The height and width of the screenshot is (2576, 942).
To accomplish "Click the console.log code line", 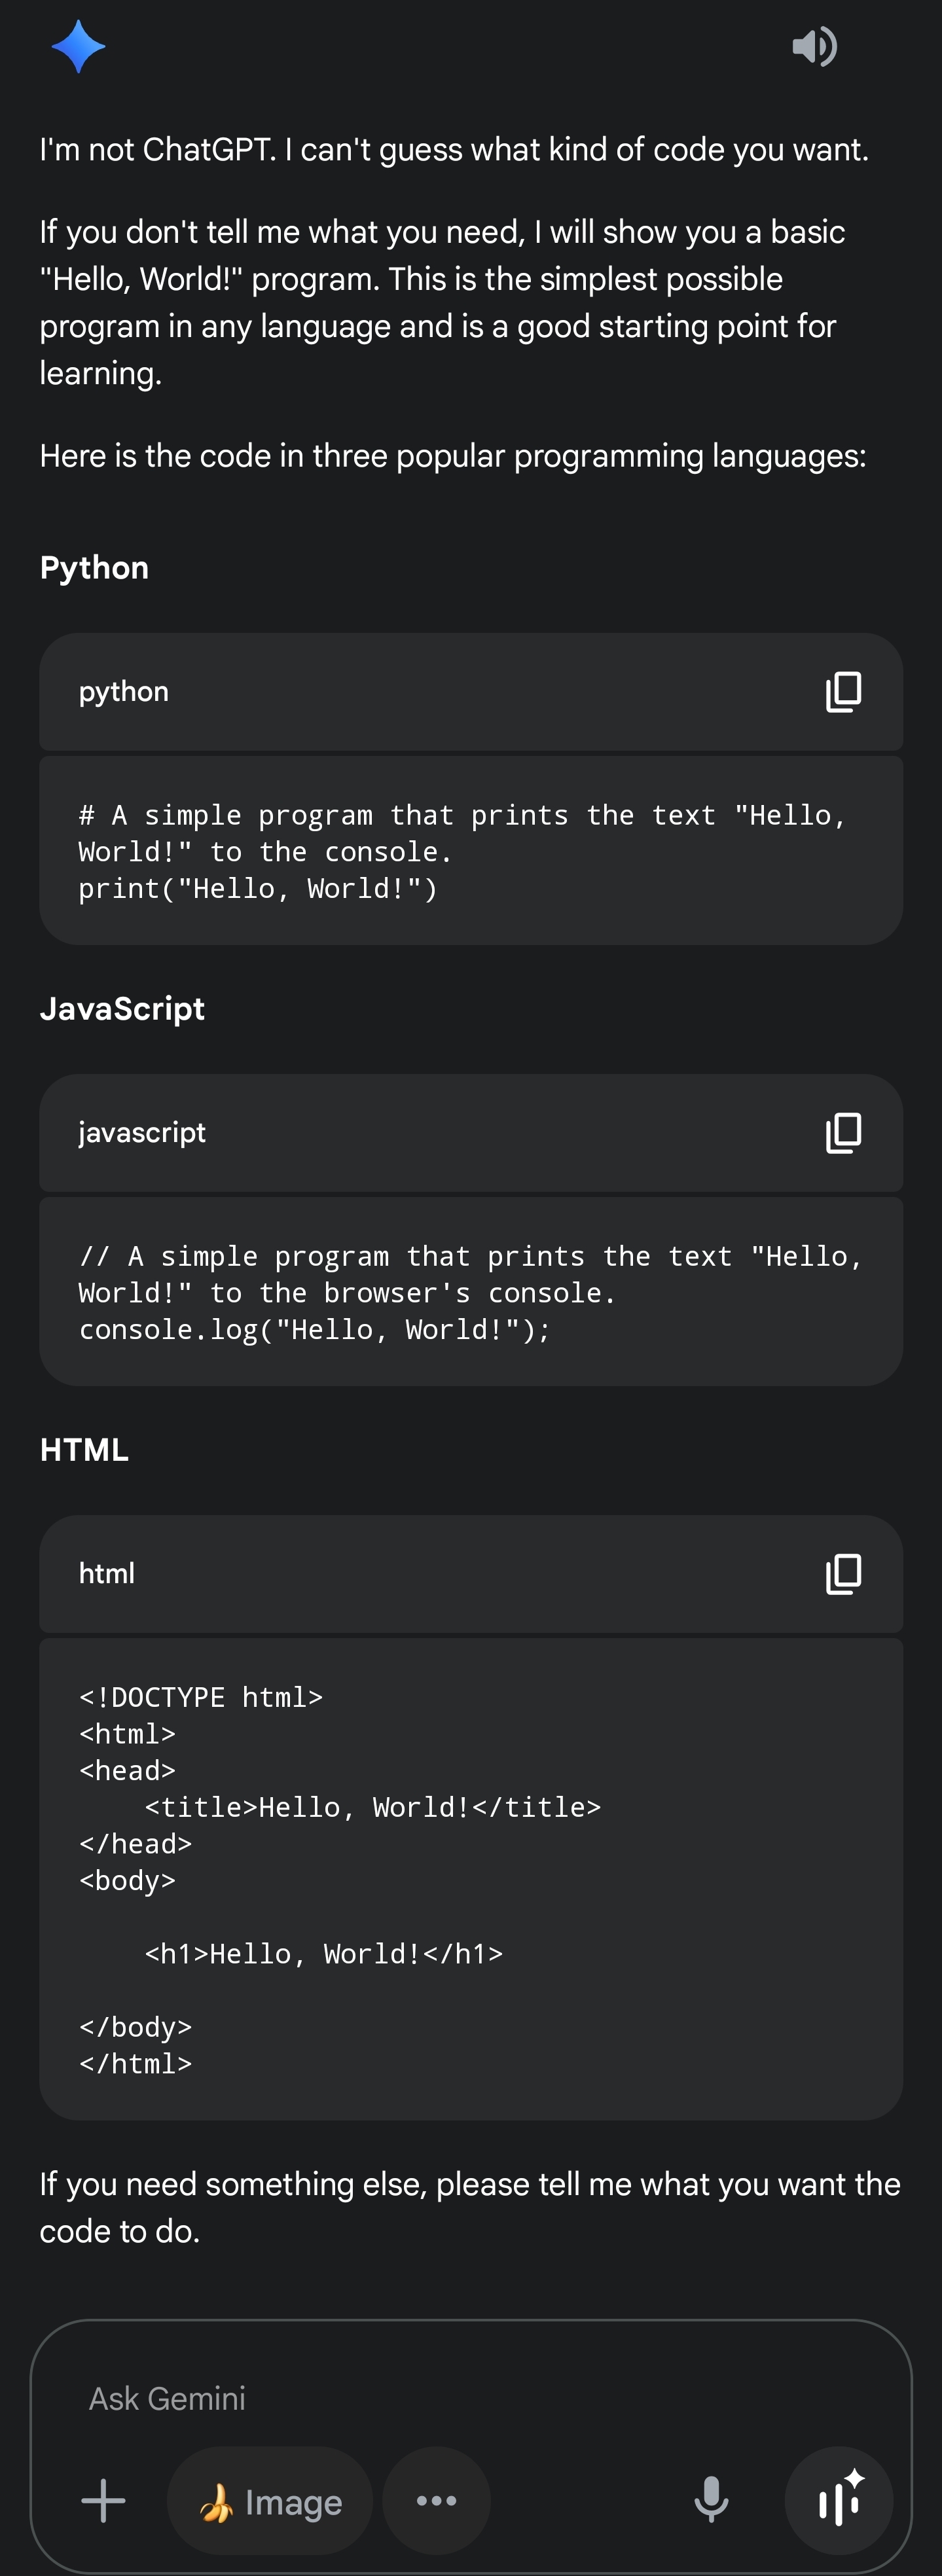I will tap(315, 1330).
